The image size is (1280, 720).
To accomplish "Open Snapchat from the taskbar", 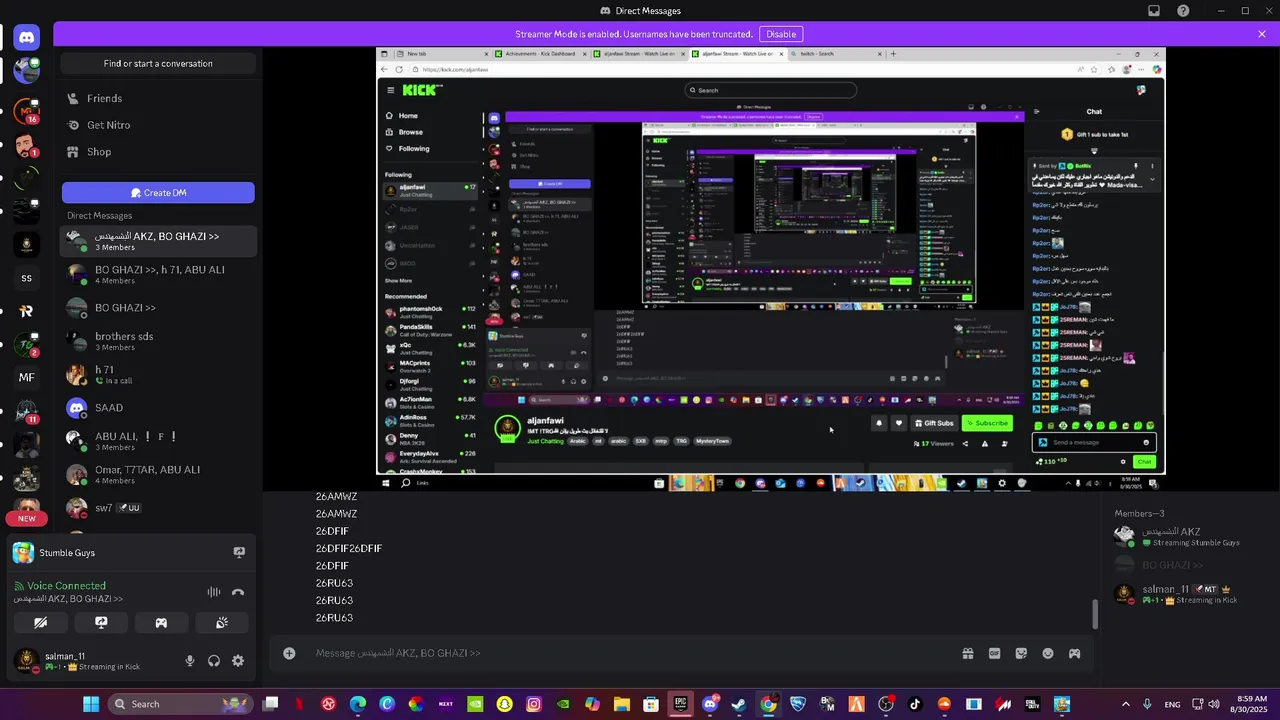I will pos(505,704).
